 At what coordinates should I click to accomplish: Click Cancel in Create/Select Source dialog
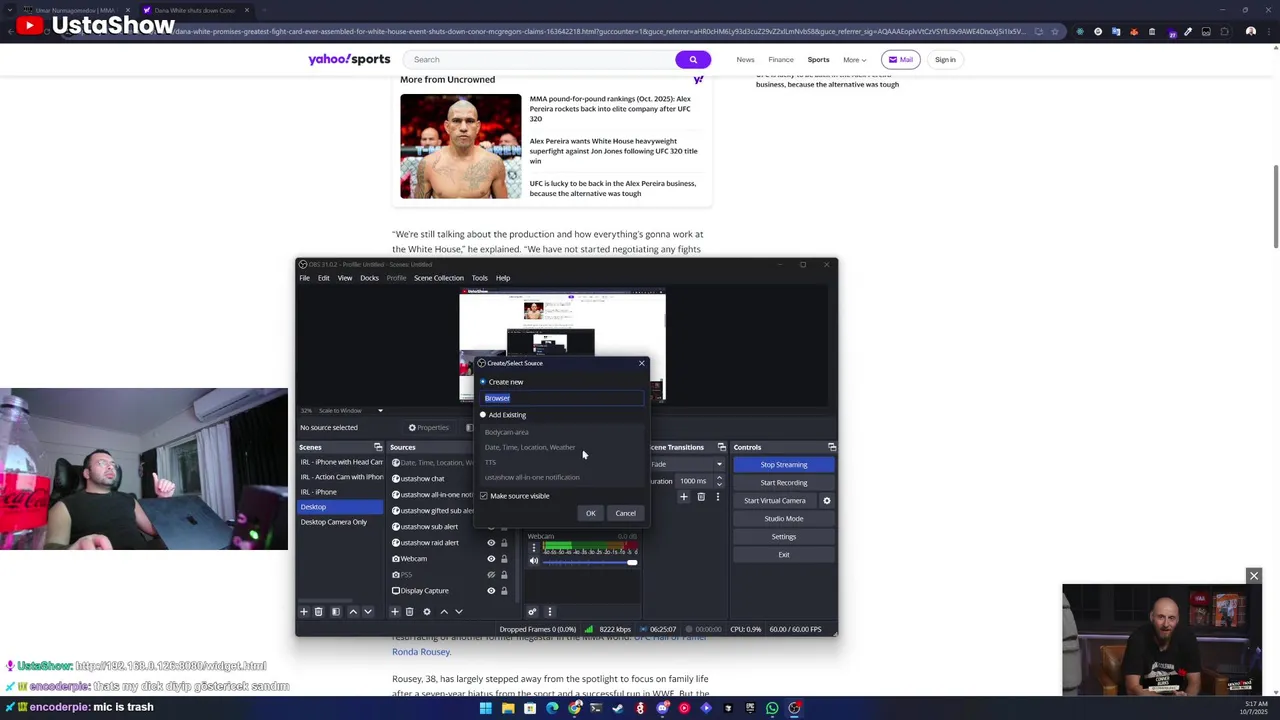(625, 513)
